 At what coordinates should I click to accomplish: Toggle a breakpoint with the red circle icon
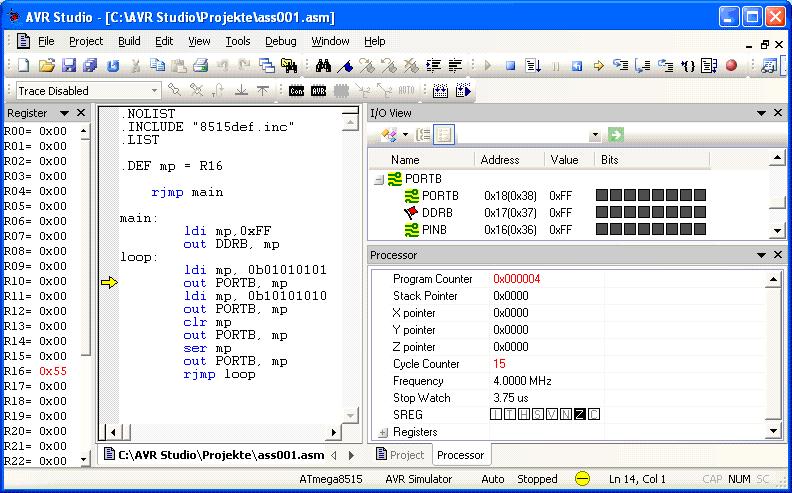coord(731,65)
